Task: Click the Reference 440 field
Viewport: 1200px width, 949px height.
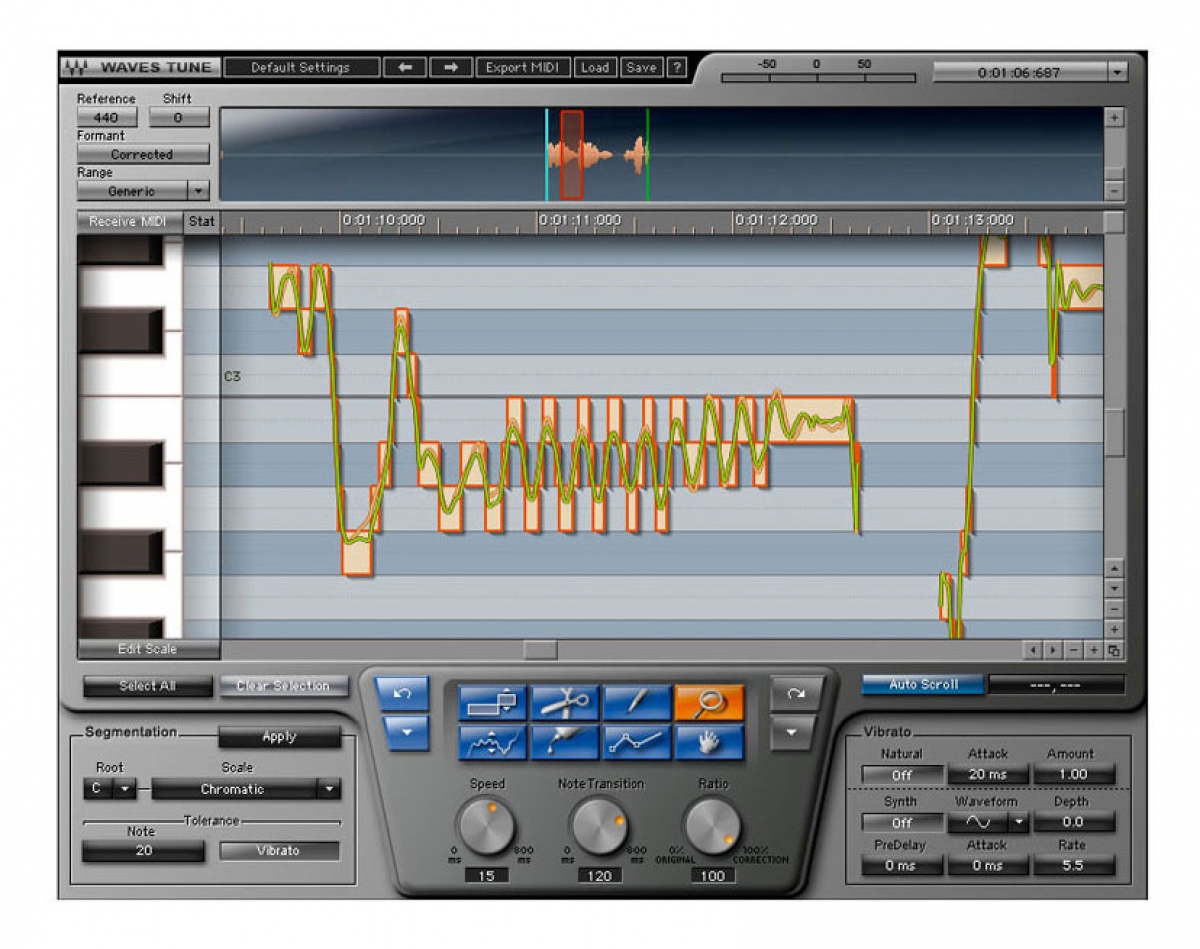Action: point(107,118)
